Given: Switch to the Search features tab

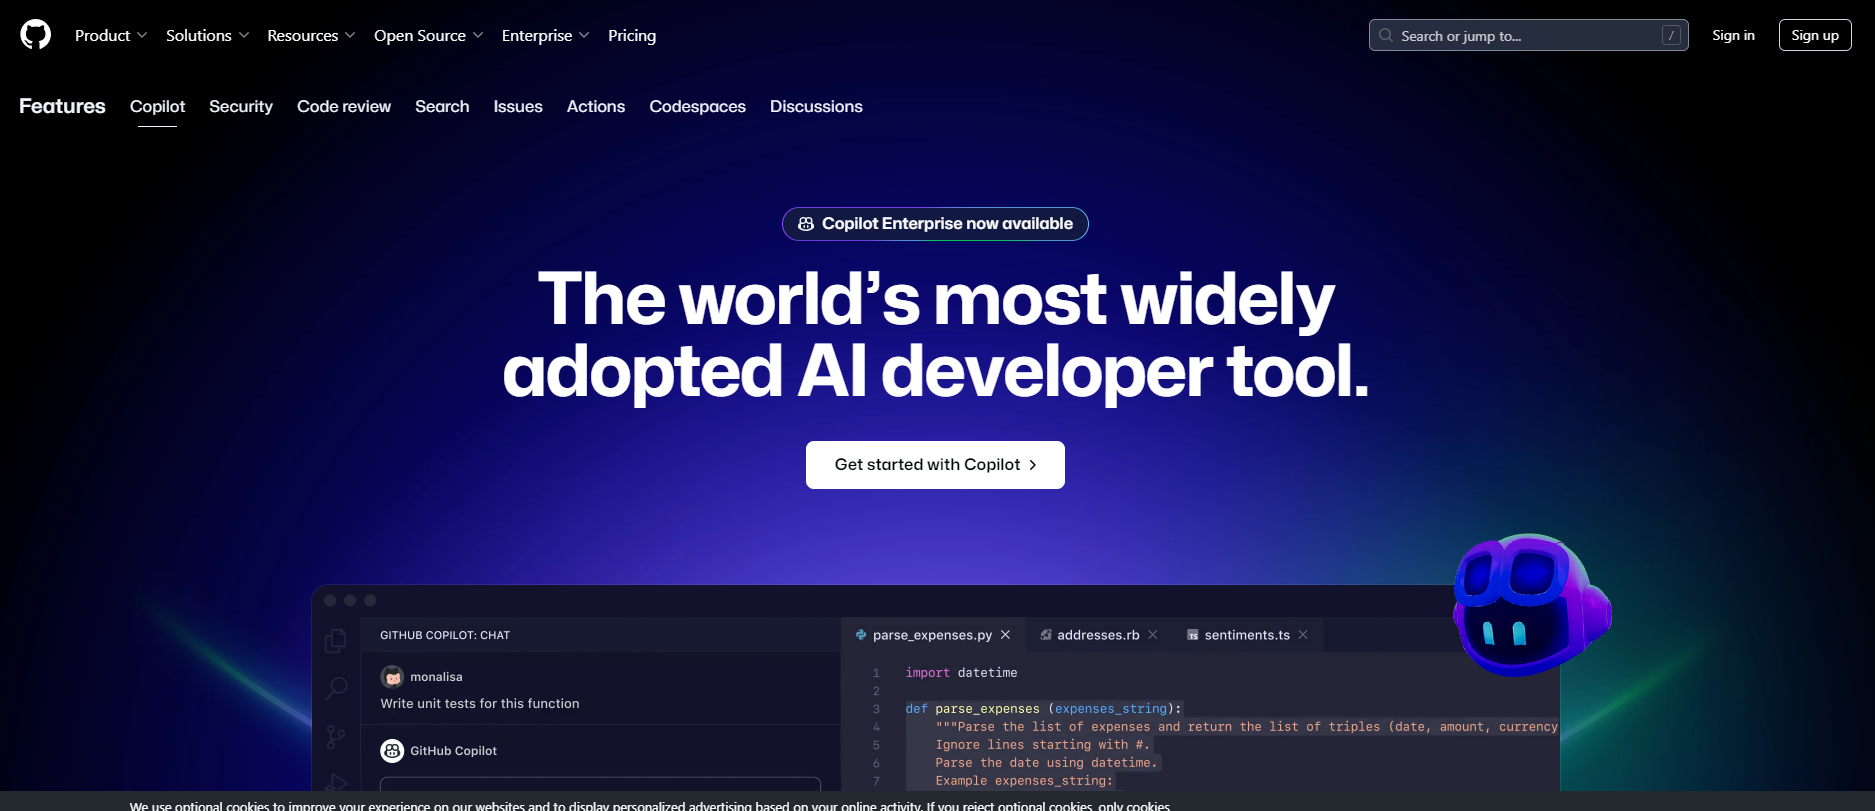Looking at the screenshot, I should pos(442,106).
